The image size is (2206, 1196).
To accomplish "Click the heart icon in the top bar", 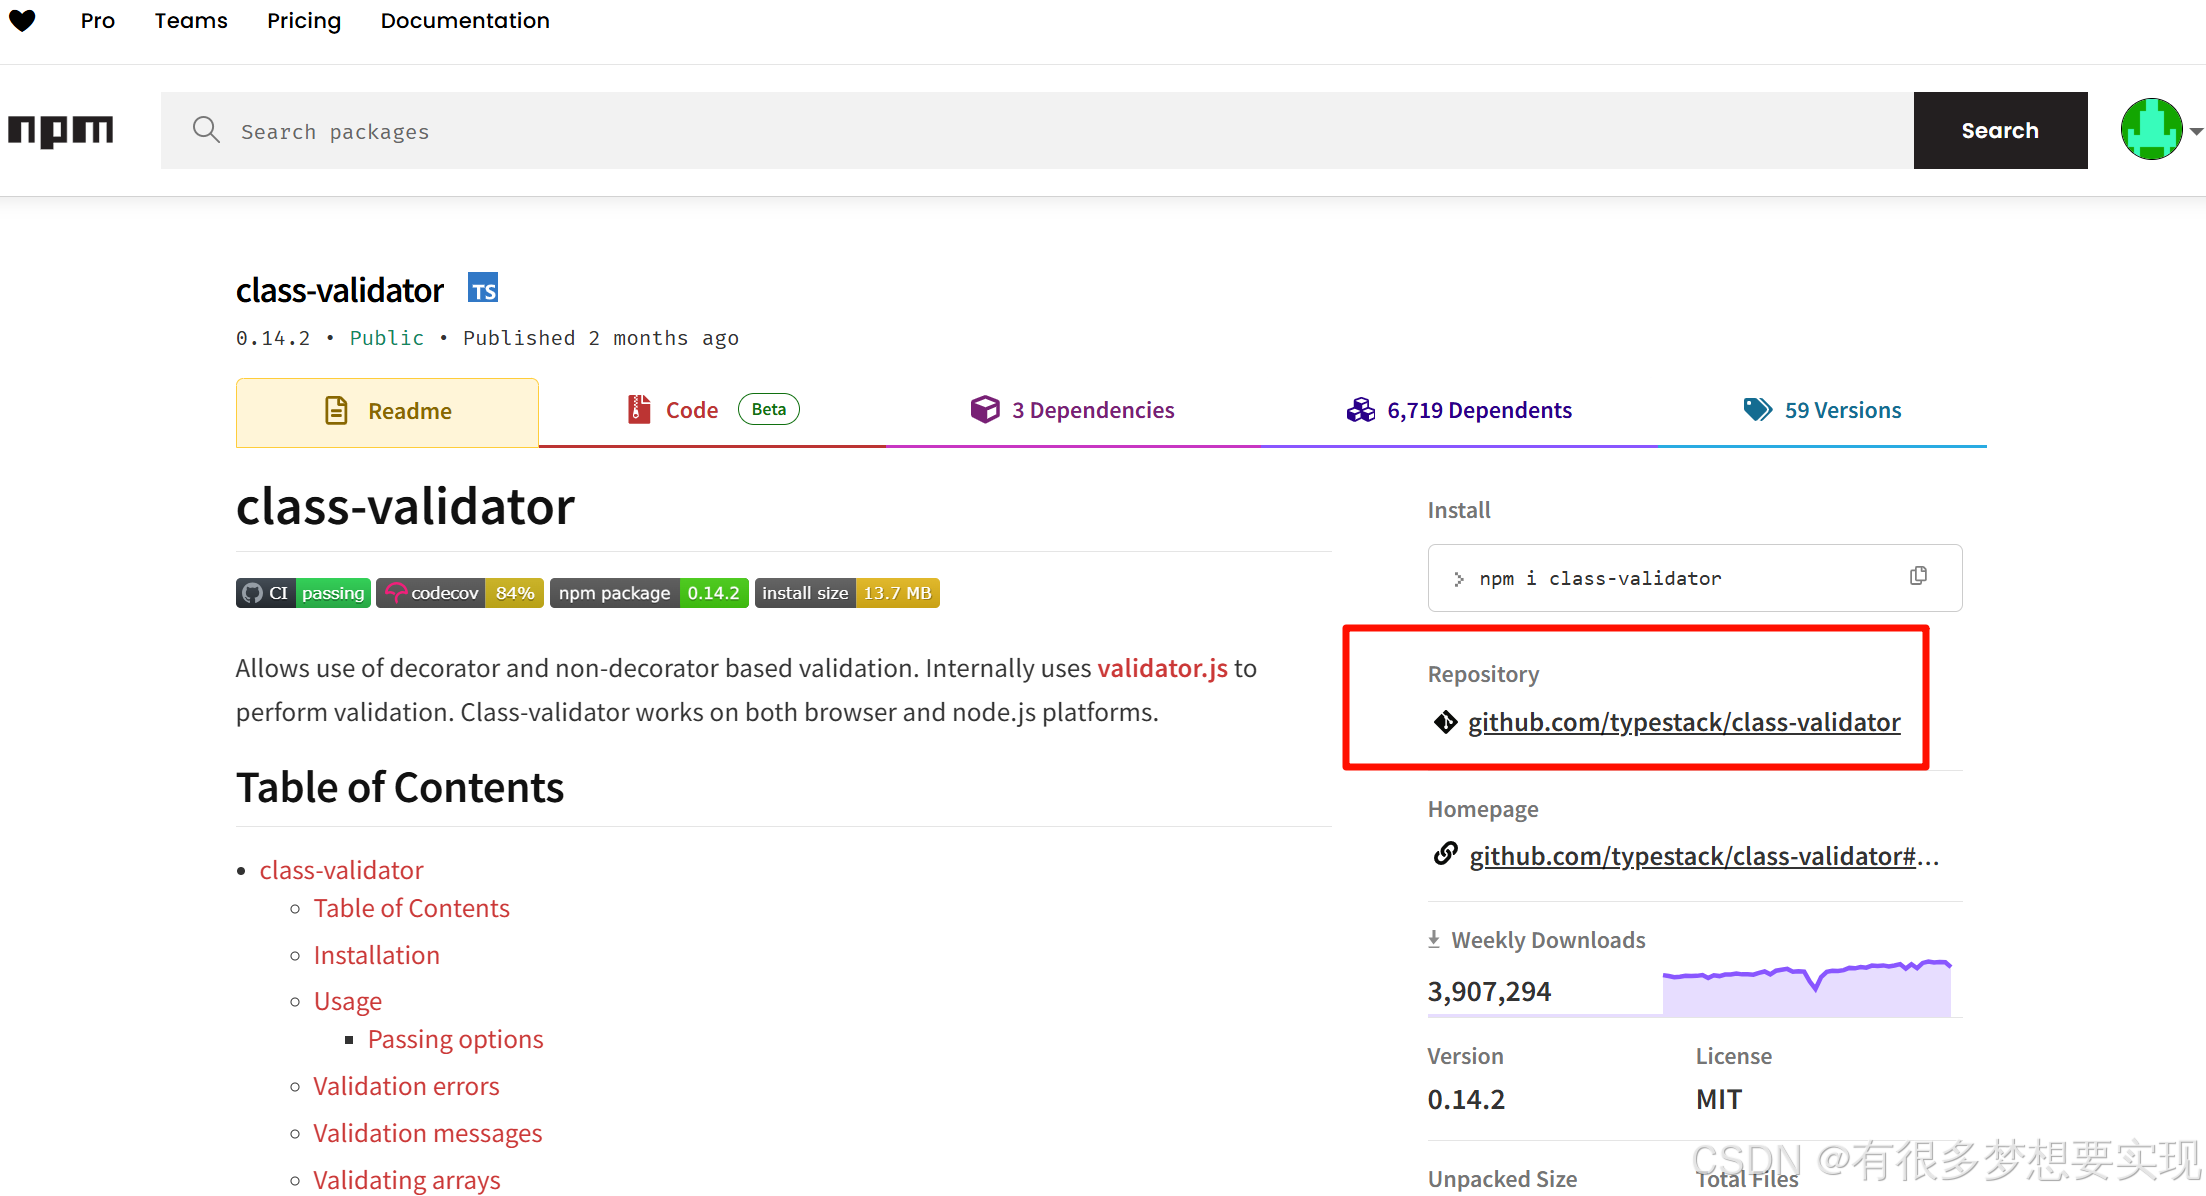I will [x=22, y=20].
